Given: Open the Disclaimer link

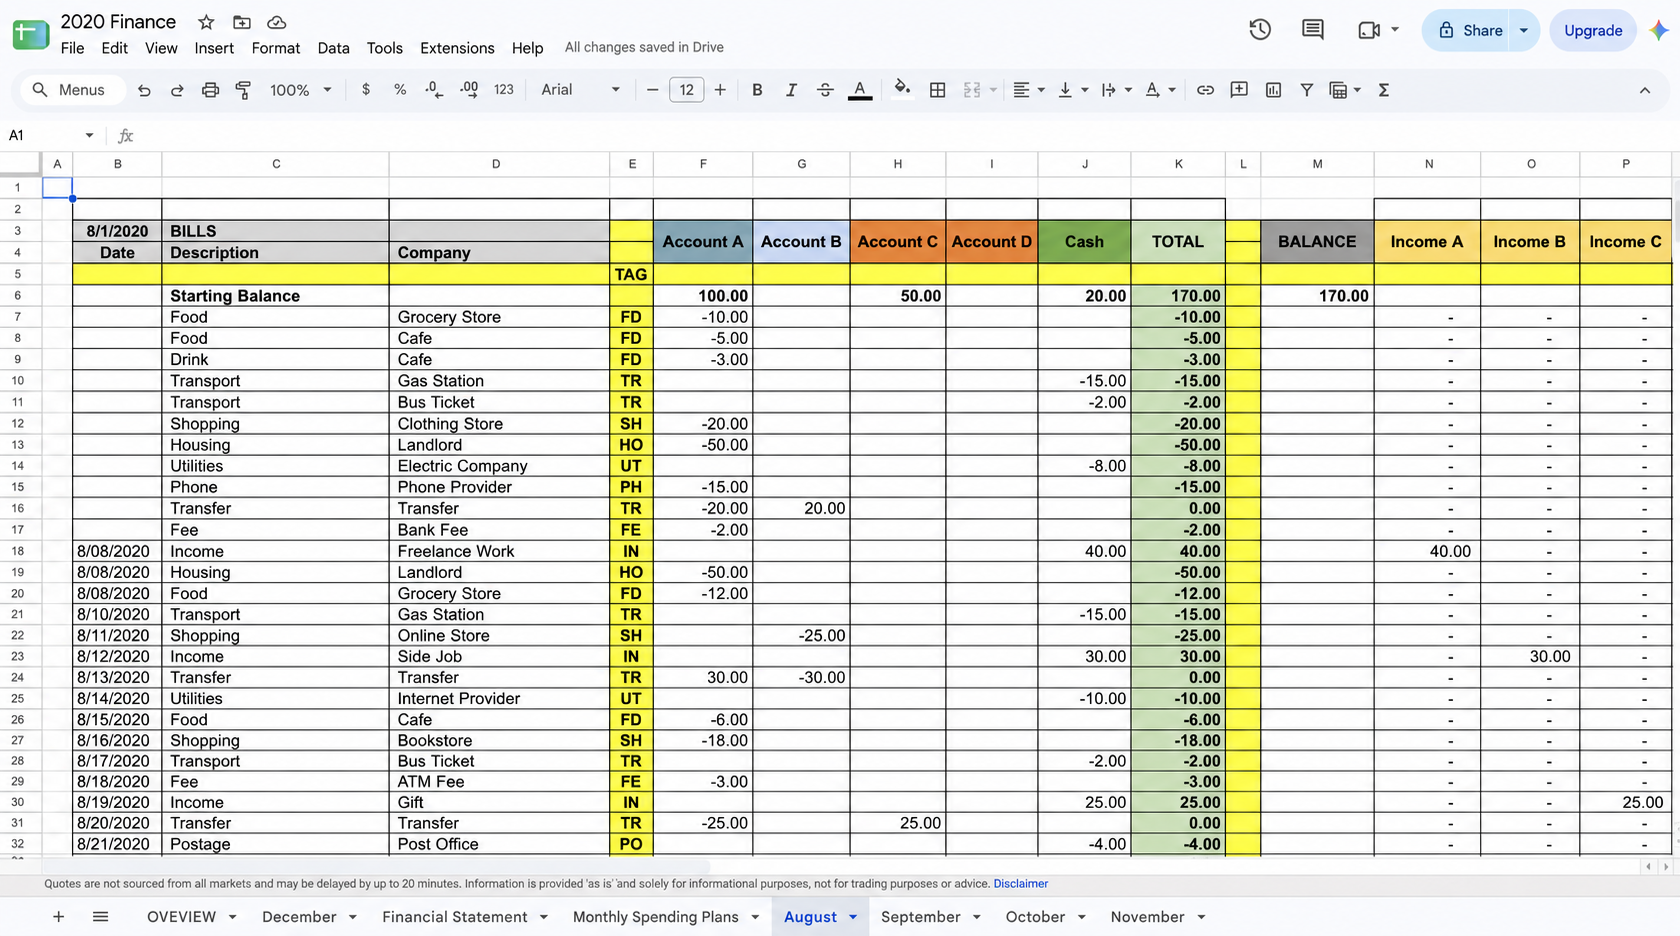Looking at the screenshot, I should click(1021, 884).
